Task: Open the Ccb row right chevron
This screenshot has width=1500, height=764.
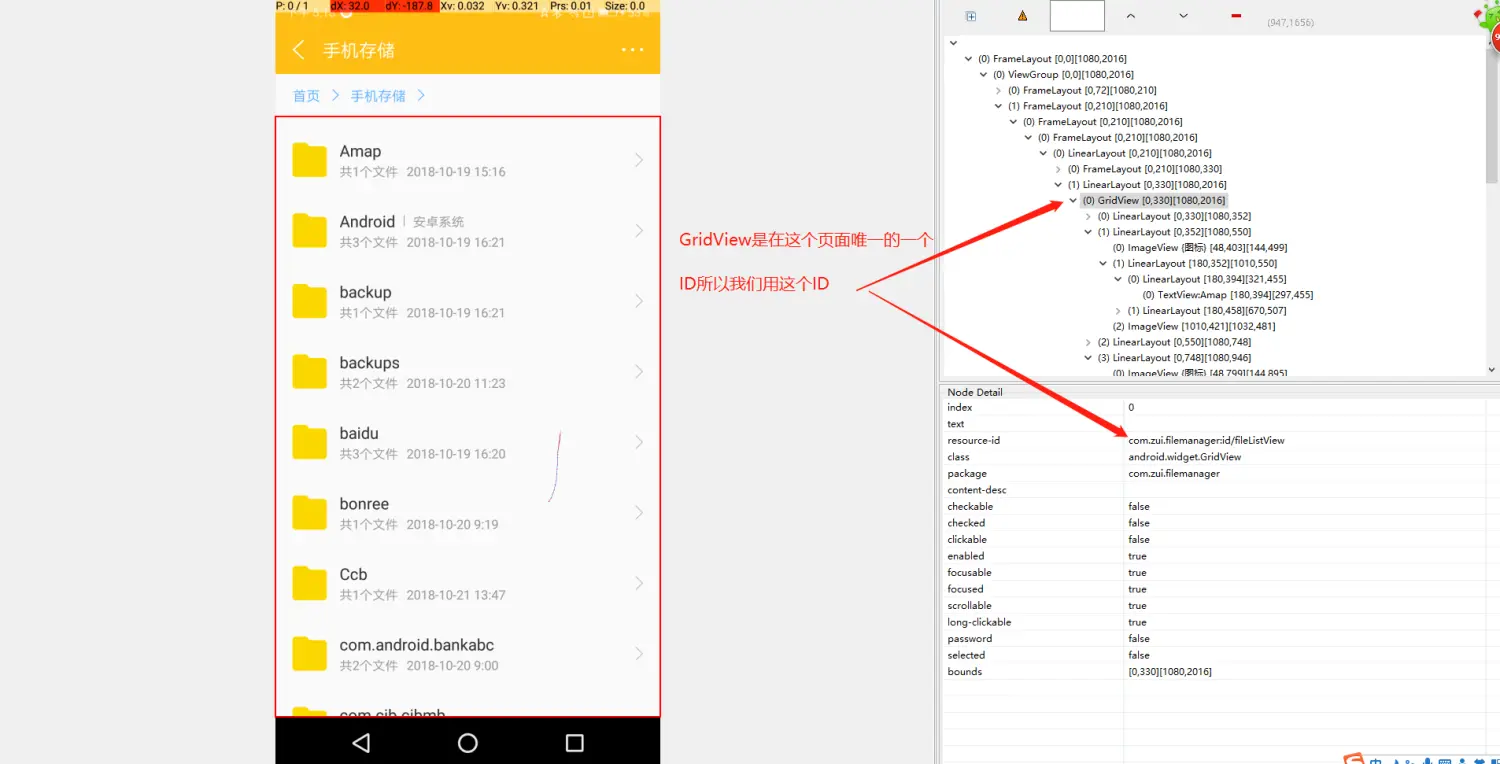Action: click(639, 583)
